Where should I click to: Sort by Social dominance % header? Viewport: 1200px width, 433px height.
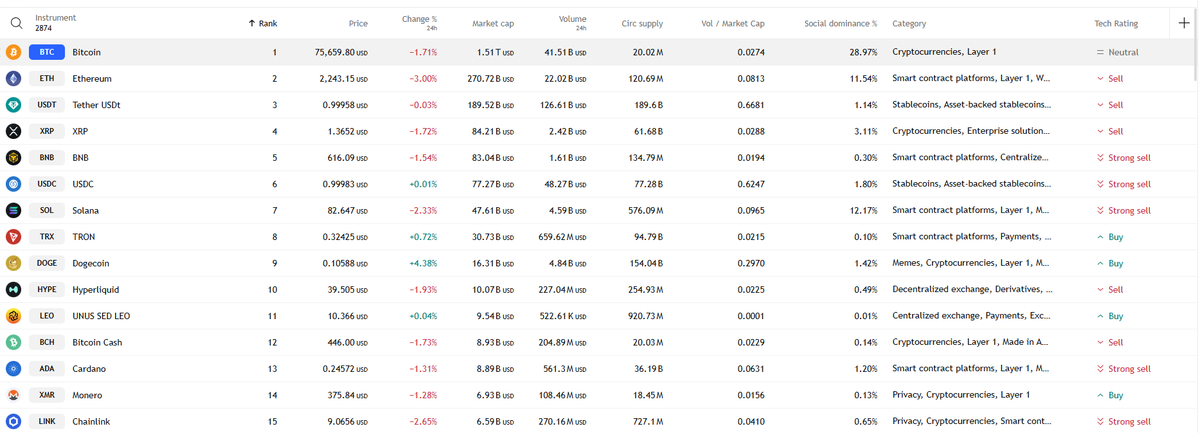840,23
